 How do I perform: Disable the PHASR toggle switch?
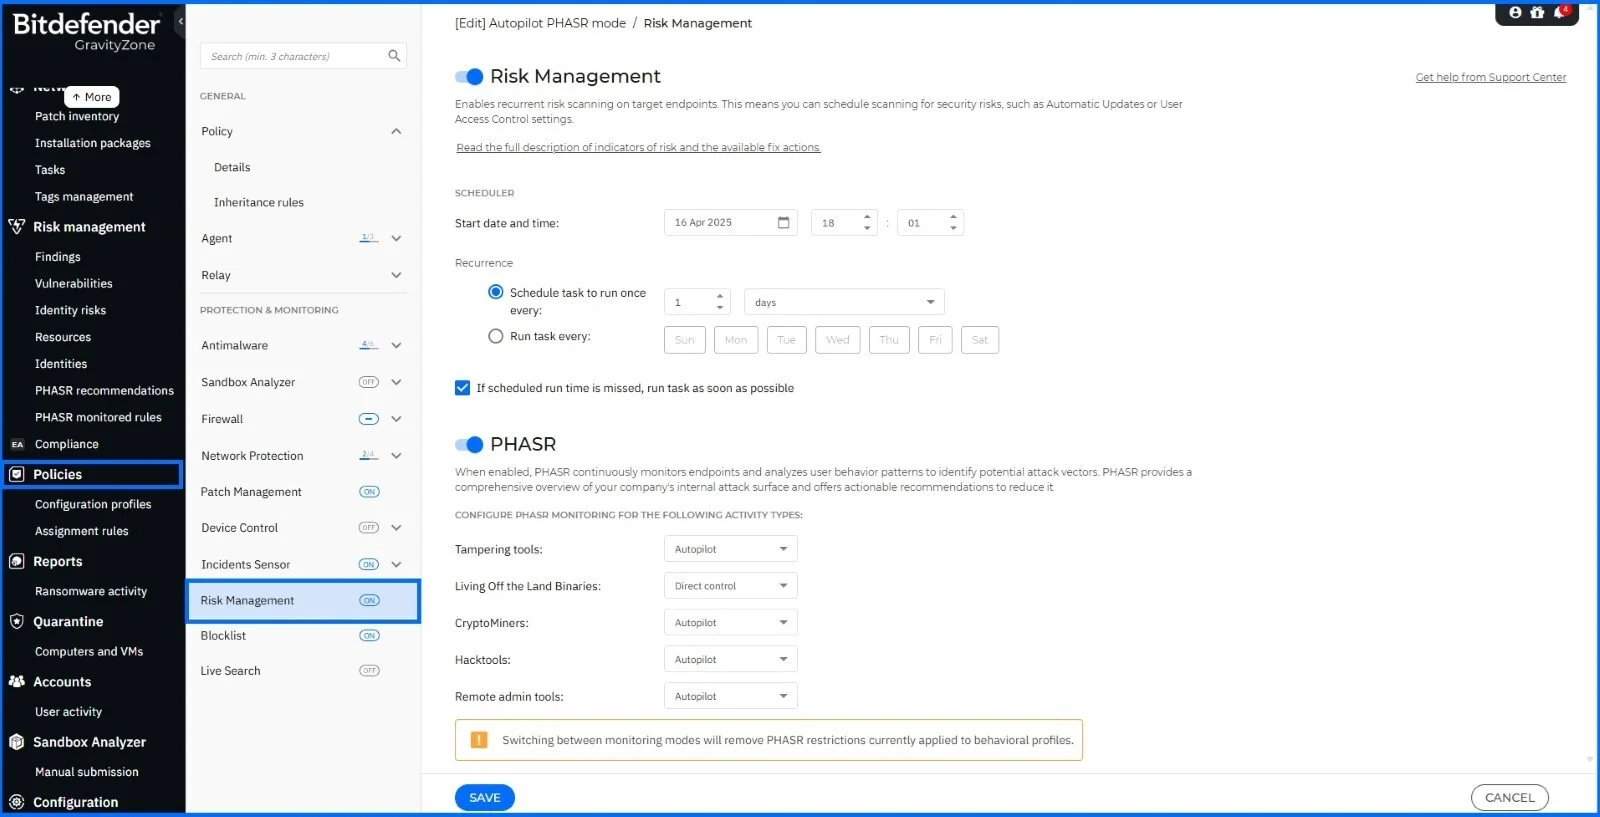[x=469, y=445]
